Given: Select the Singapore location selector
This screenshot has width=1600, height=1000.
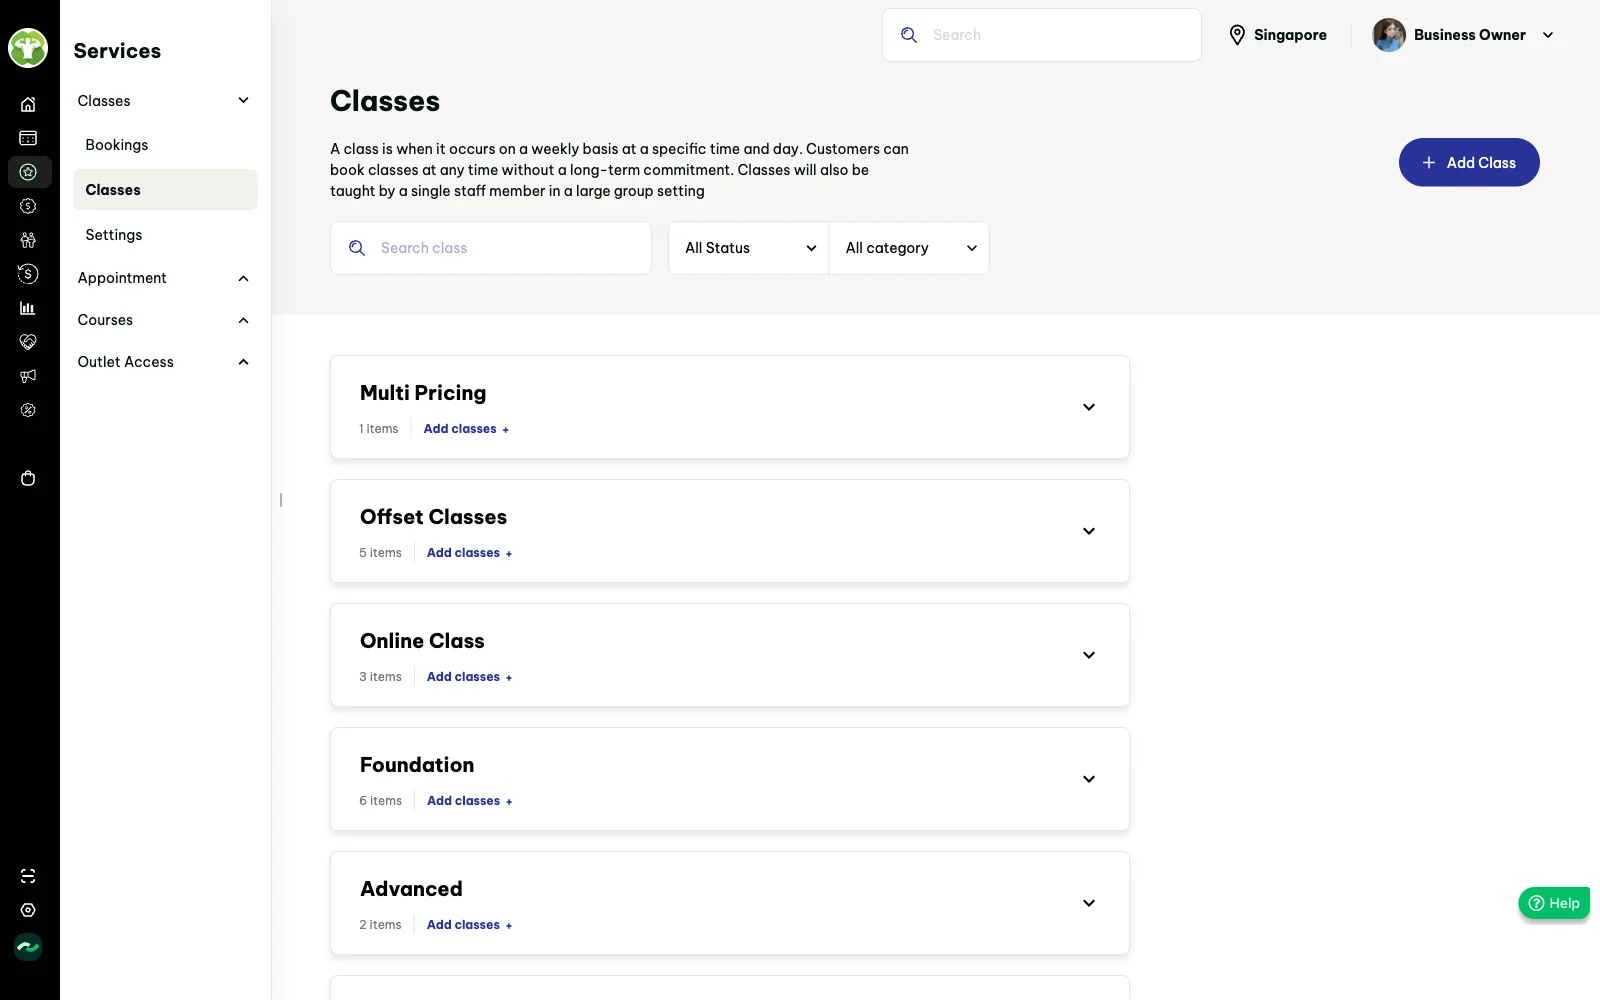Looking at the screenshot, I should click(1278, 35).
